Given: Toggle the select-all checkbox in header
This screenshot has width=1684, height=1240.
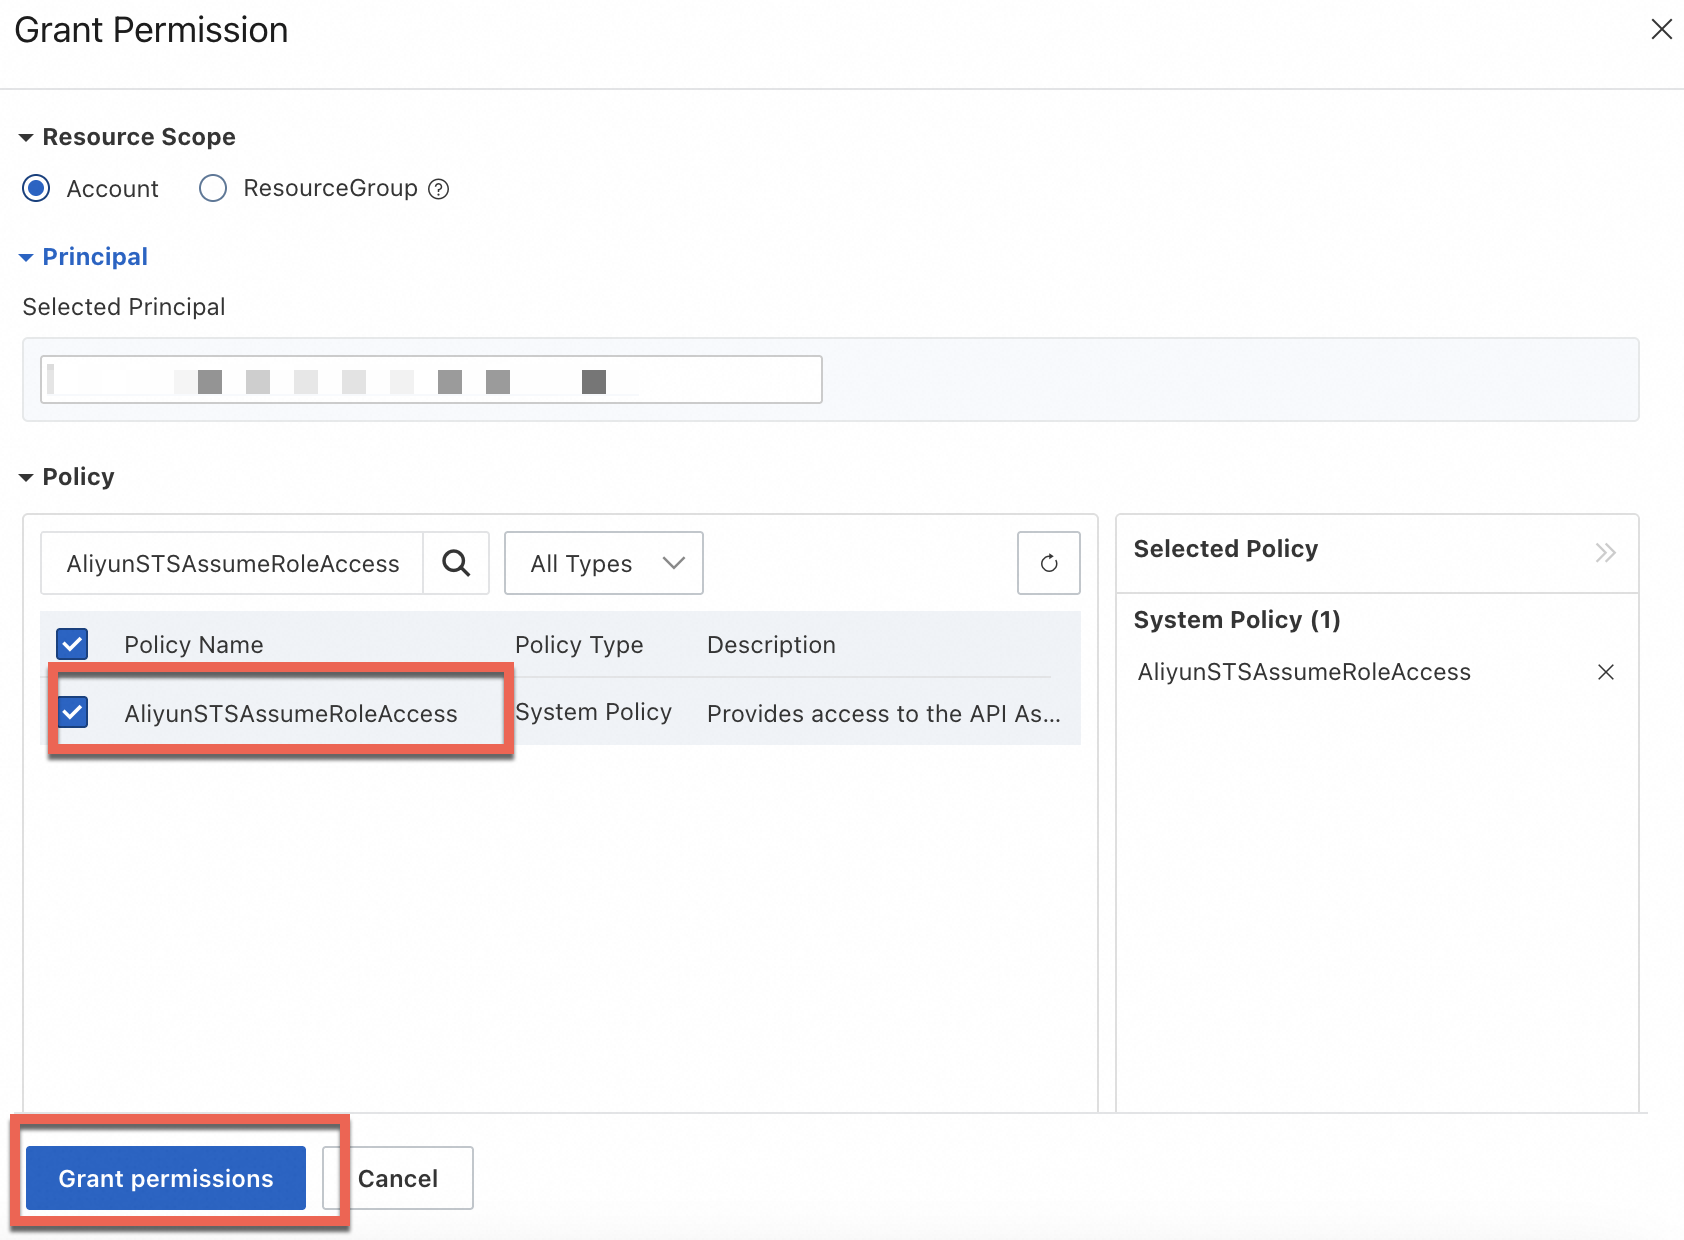Looking at the screenshot, I should [x=72, y=644].
